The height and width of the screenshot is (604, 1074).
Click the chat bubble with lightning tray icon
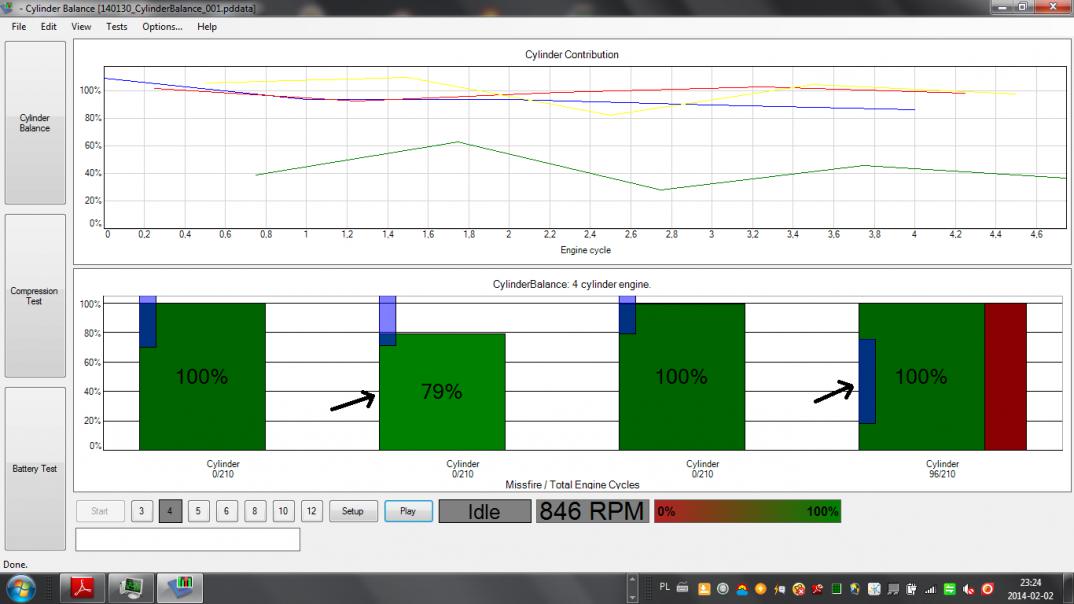[779, 589]
